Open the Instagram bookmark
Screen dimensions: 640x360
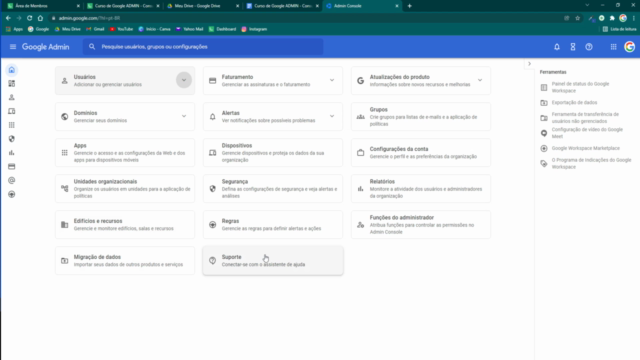coord(254,29)
